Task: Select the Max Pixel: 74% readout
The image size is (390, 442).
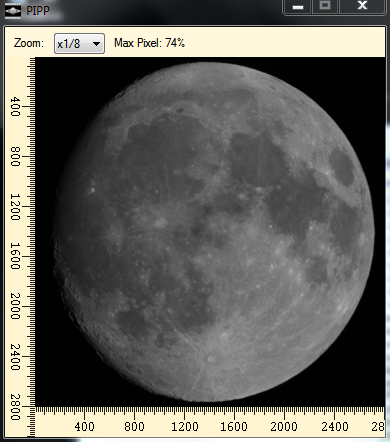Action: click(149, 43)
